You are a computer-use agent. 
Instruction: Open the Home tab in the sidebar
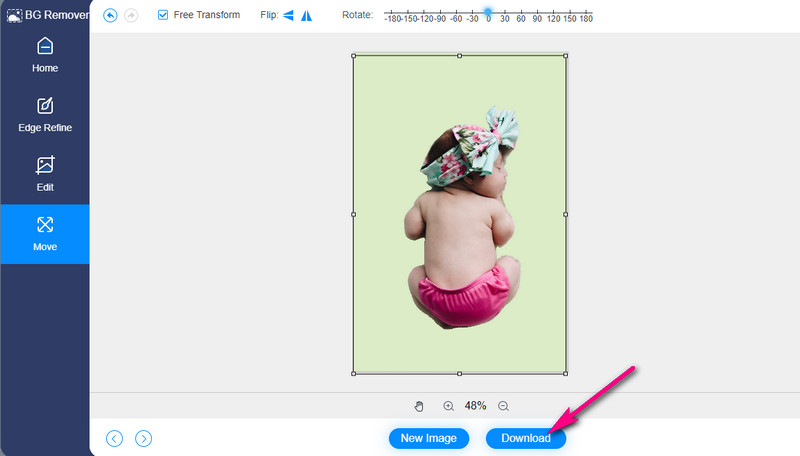[45, 55]
